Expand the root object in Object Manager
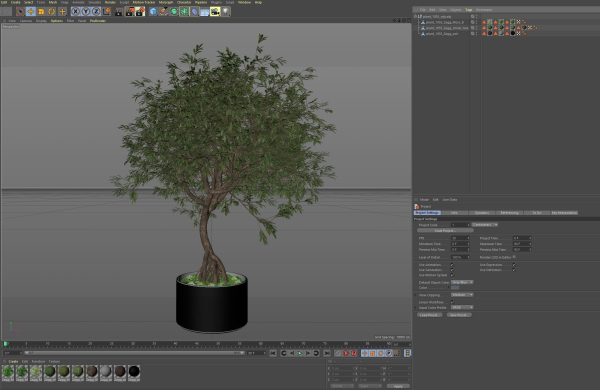The height and width of the screenshot is (390, 600). 416,16
